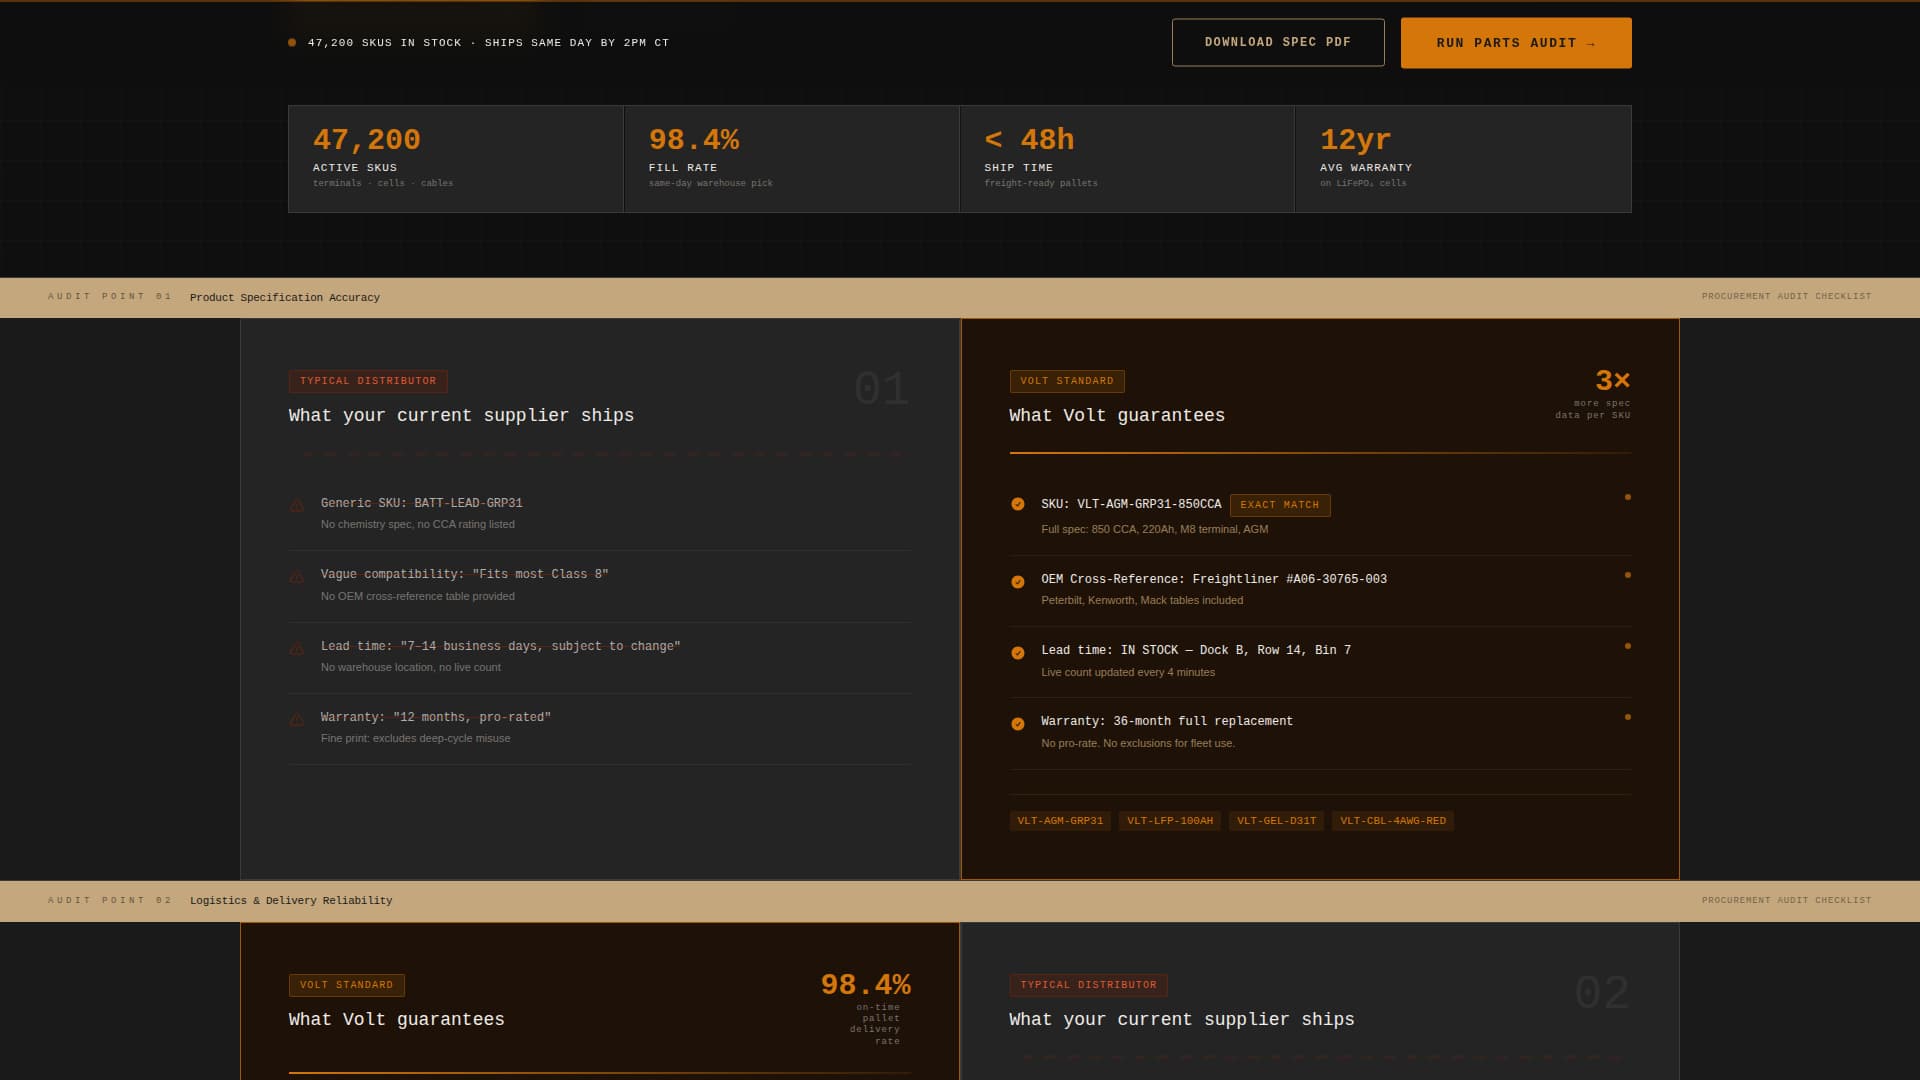
Task: Click the warning icon beside Generic SKU BATT-LEAD-GRP31
Action: [x=297, y=504]
